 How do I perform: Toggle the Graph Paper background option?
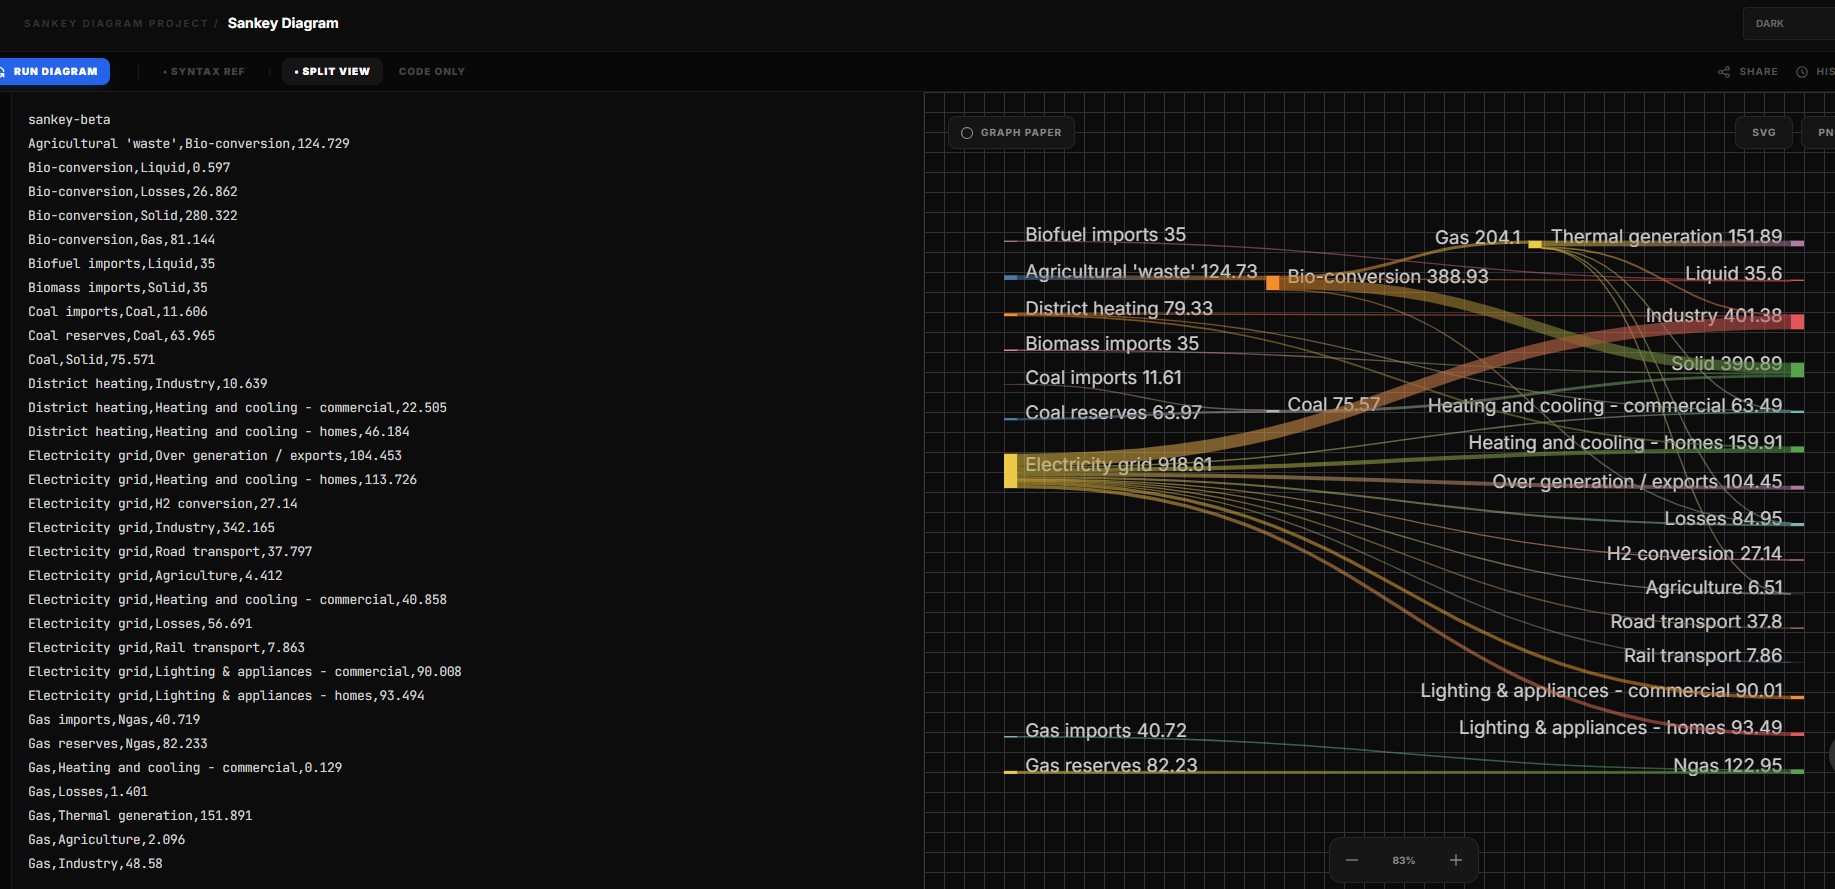pos(1011,133)
